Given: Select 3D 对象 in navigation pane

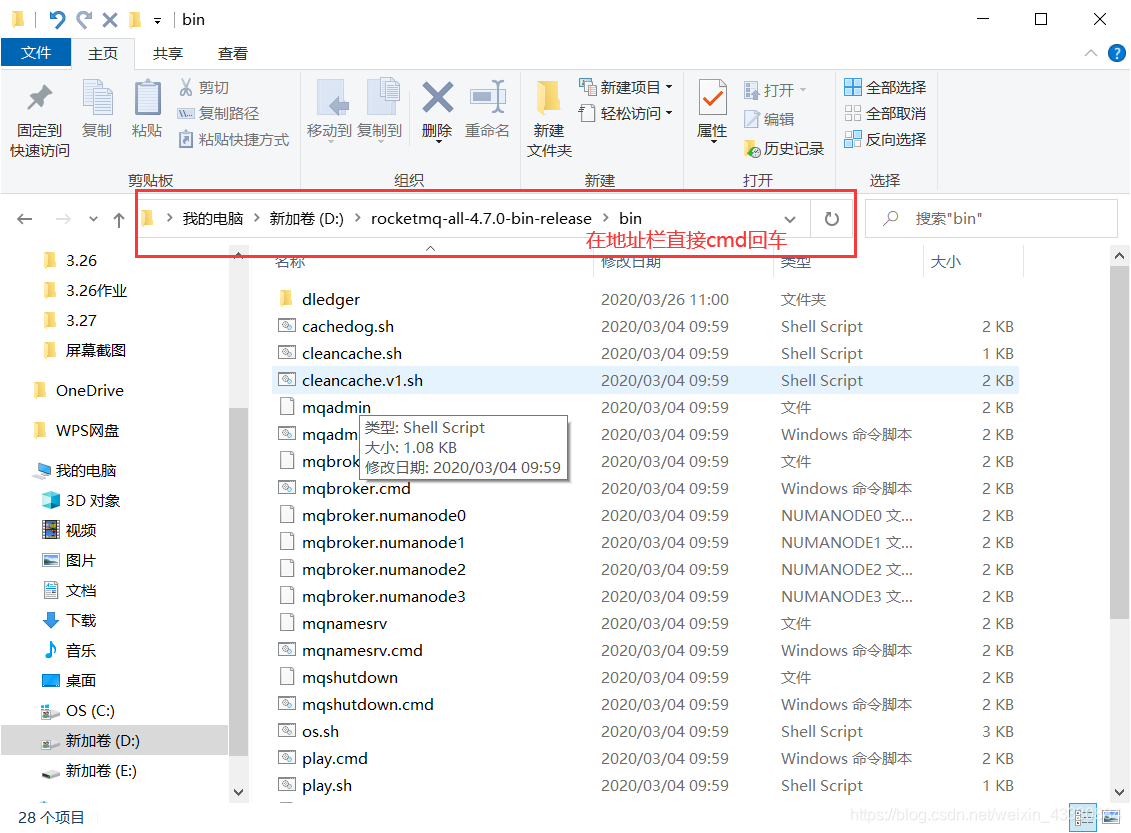Looking at the screenshot, I should click(x=92, y=501).
